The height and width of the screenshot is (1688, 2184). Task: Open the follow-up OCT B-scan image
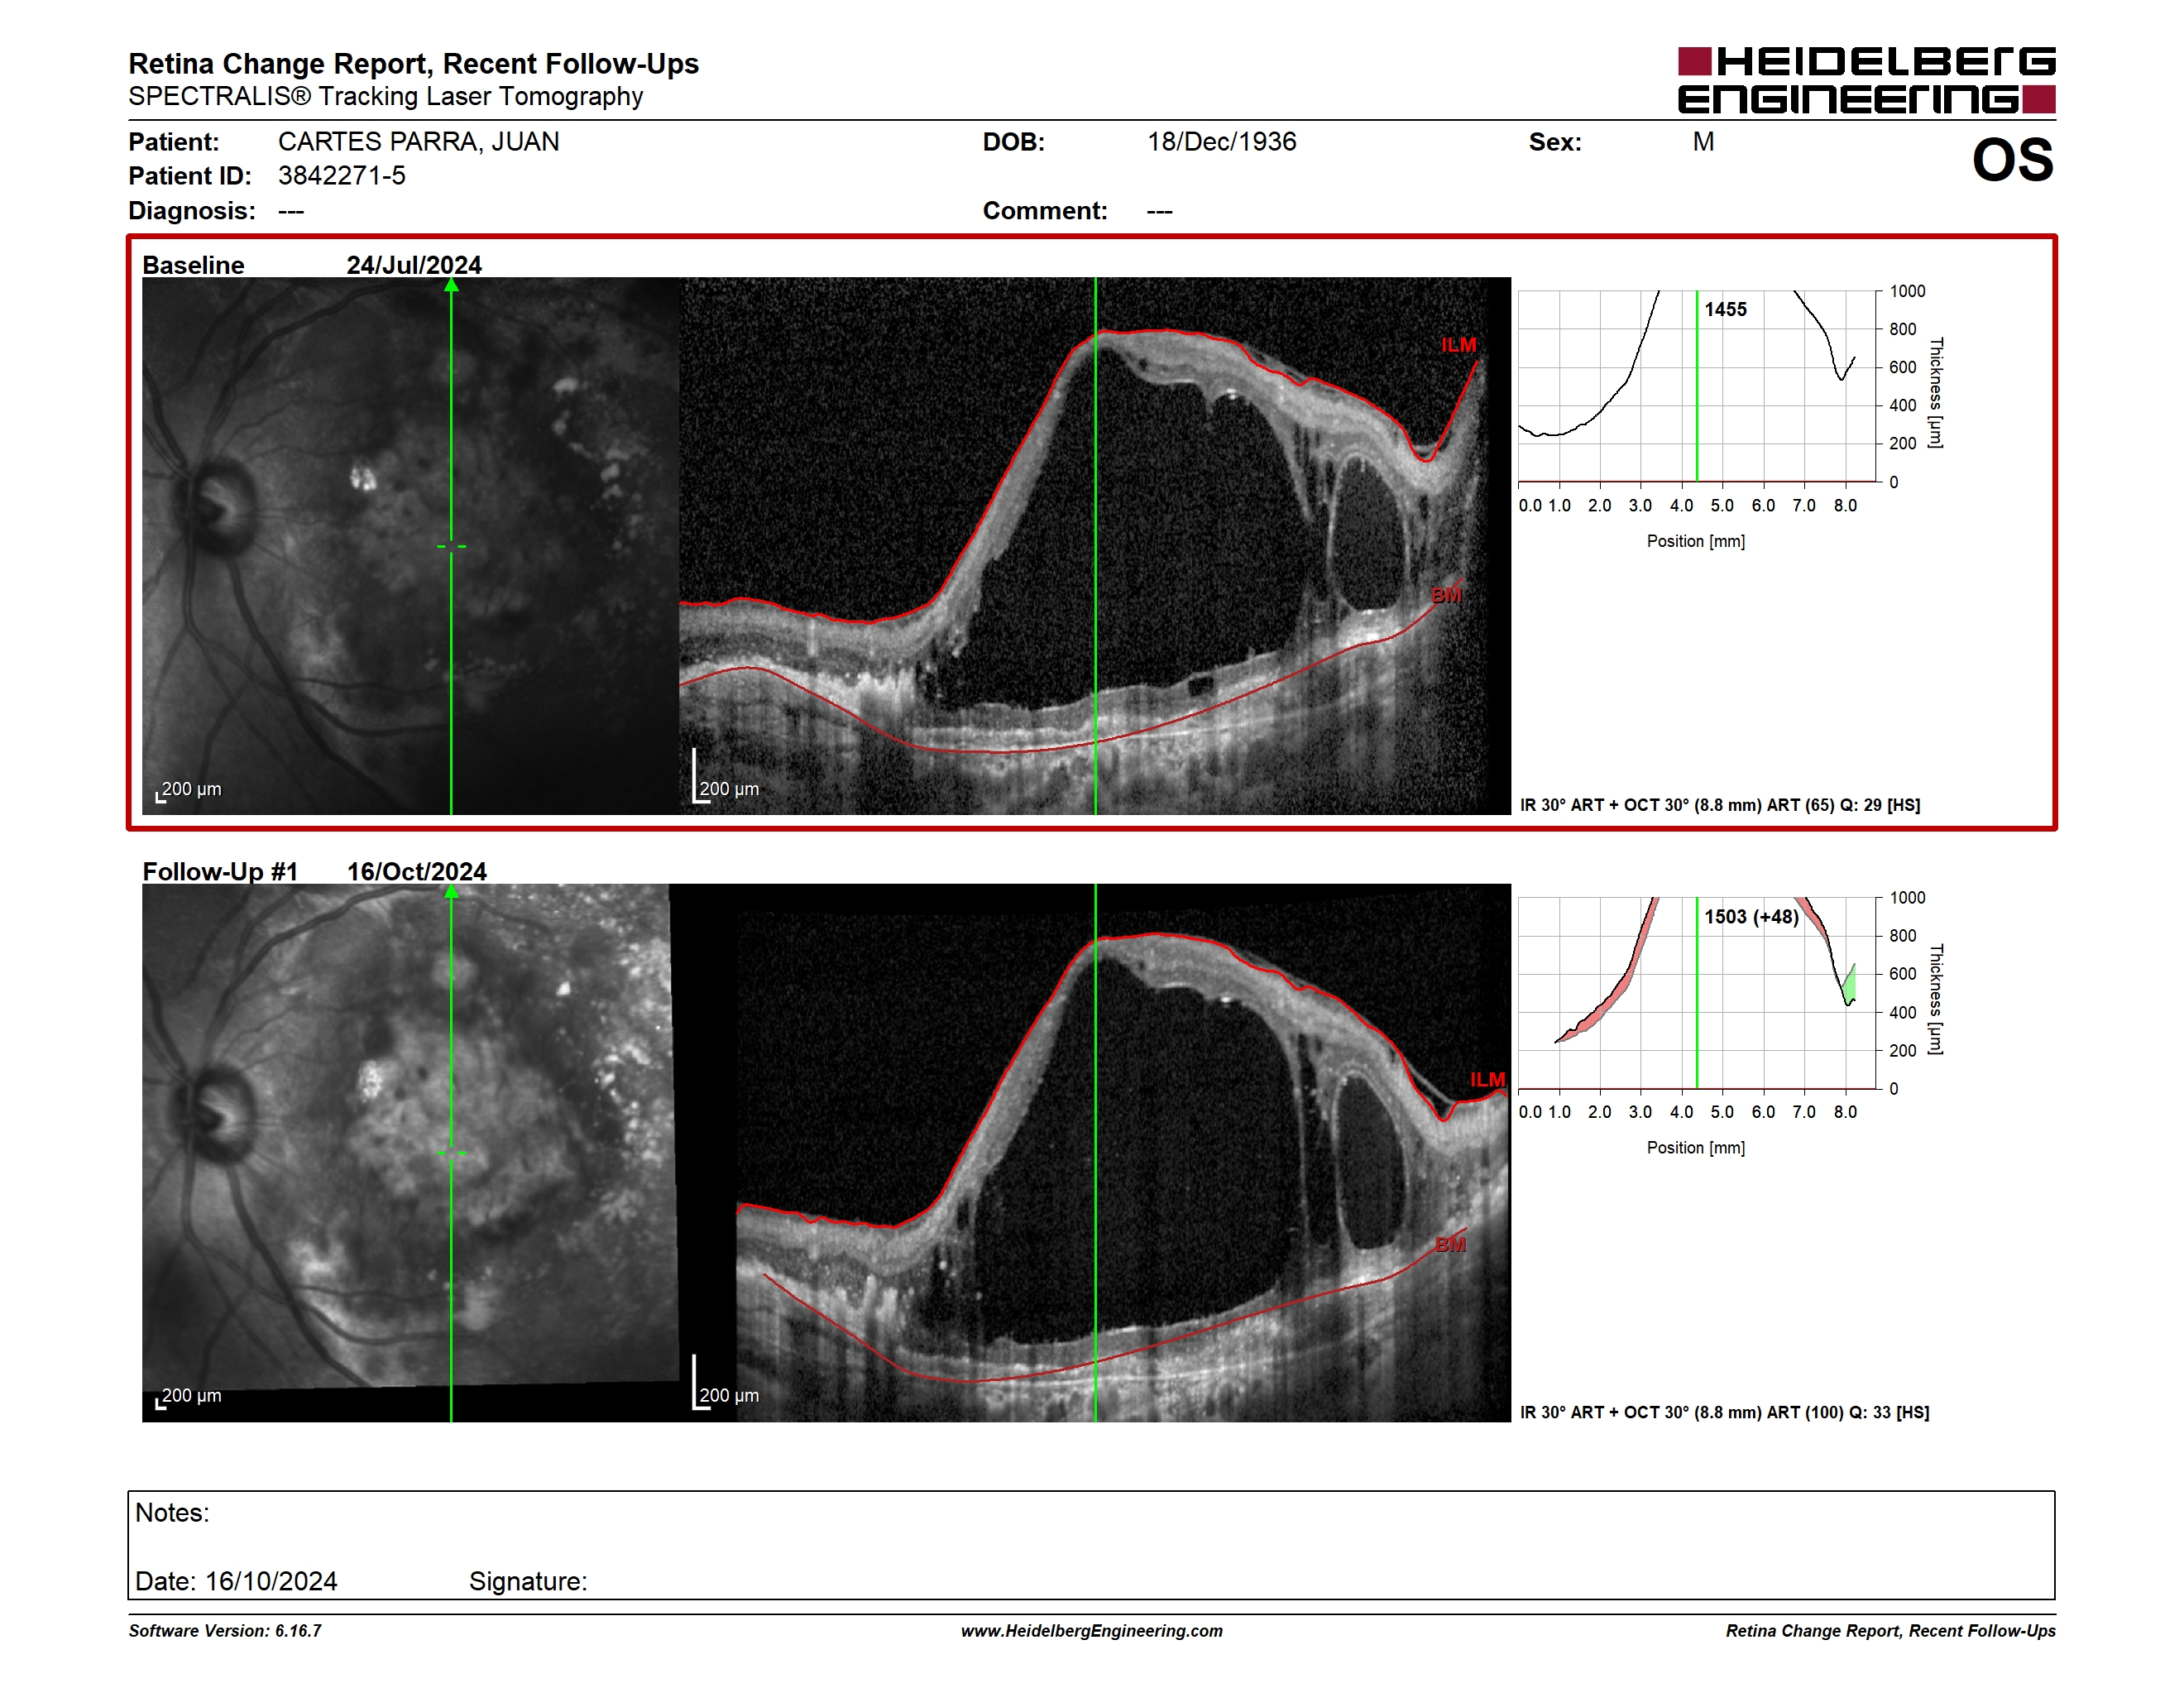click(1095, 1152)
